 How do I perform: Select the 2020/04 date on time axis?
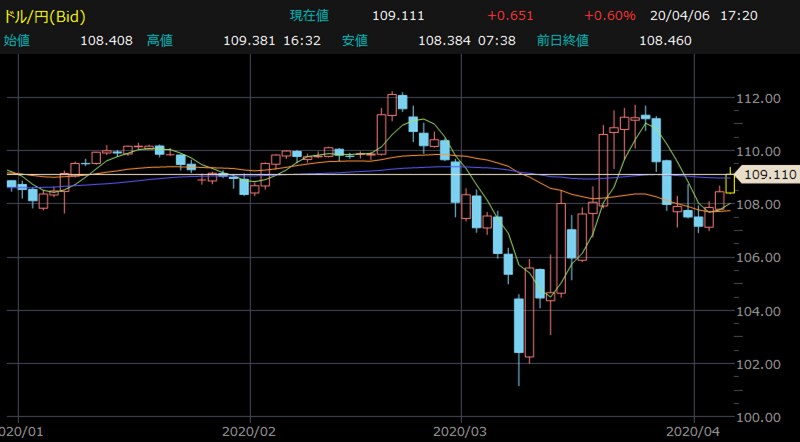tap(694, 431)
